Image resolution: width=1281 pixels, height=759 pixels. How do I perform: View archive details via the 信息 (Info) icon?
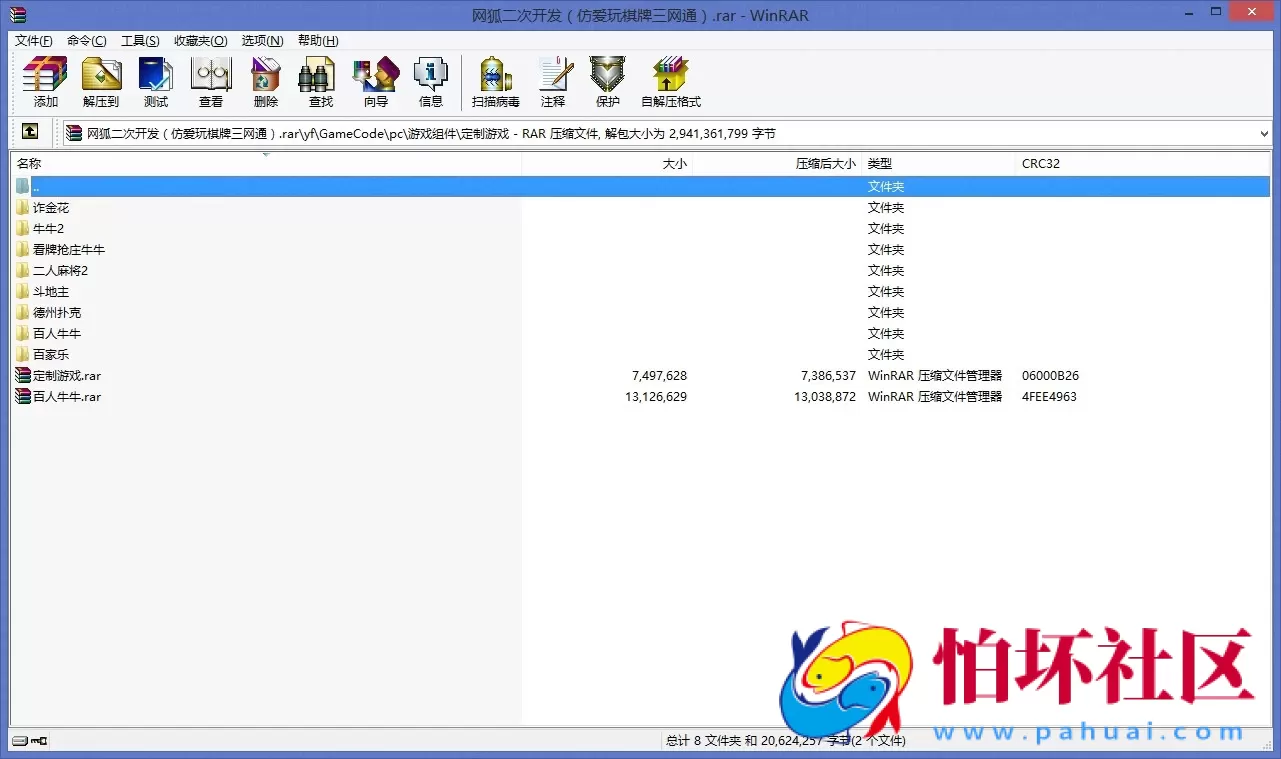pyautogui.click(x=431, y=82)
